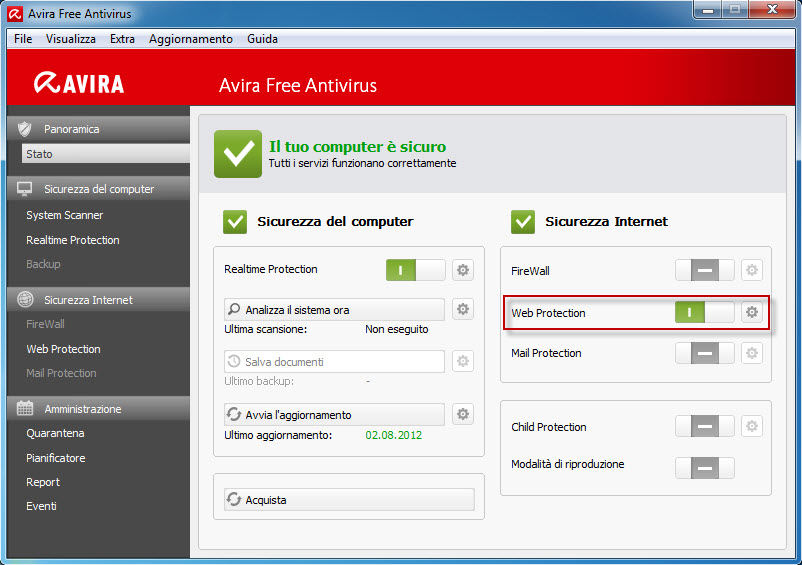Click the Avira title bar app icon
Image resolution: width=802 pixels, height=565 pixels.
[x=15, y=14]
